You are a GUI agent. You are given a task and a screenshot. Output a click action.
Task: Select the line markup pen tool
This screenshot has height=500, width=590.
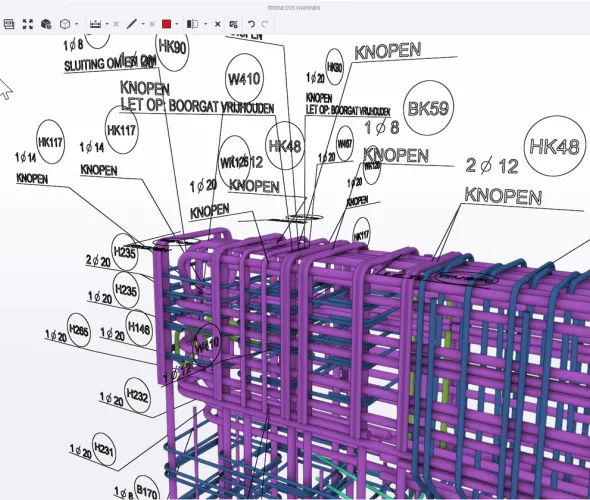(131, 24)
